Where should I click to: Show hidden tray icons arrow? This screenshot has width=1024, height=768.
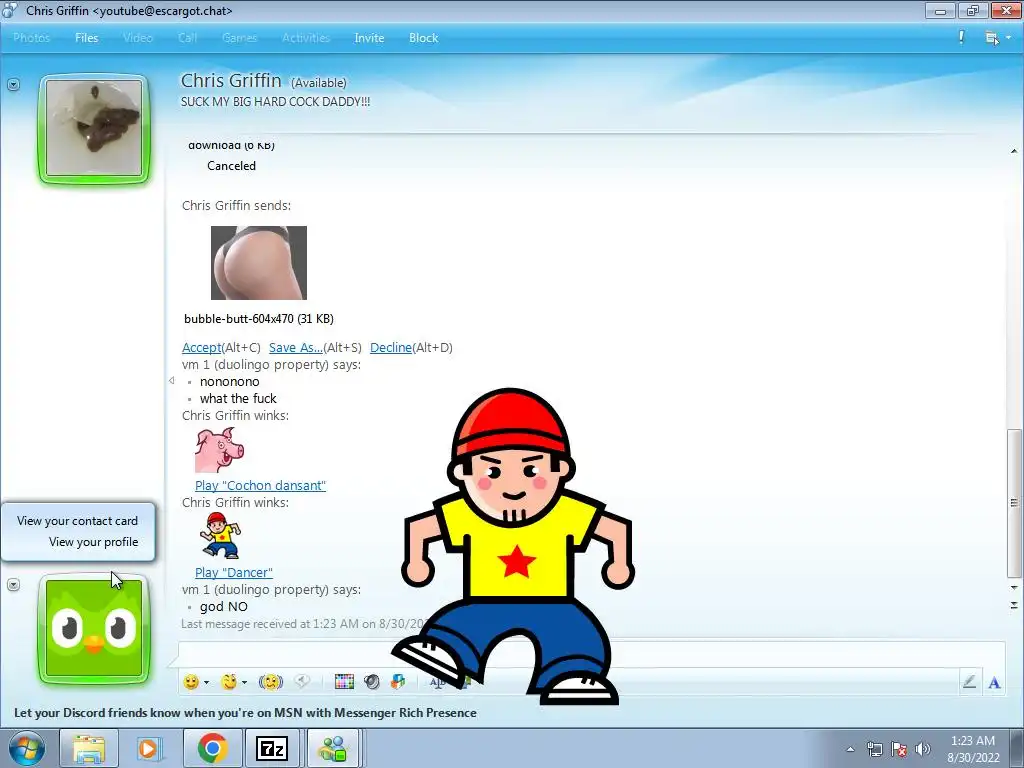coord(850,750)
